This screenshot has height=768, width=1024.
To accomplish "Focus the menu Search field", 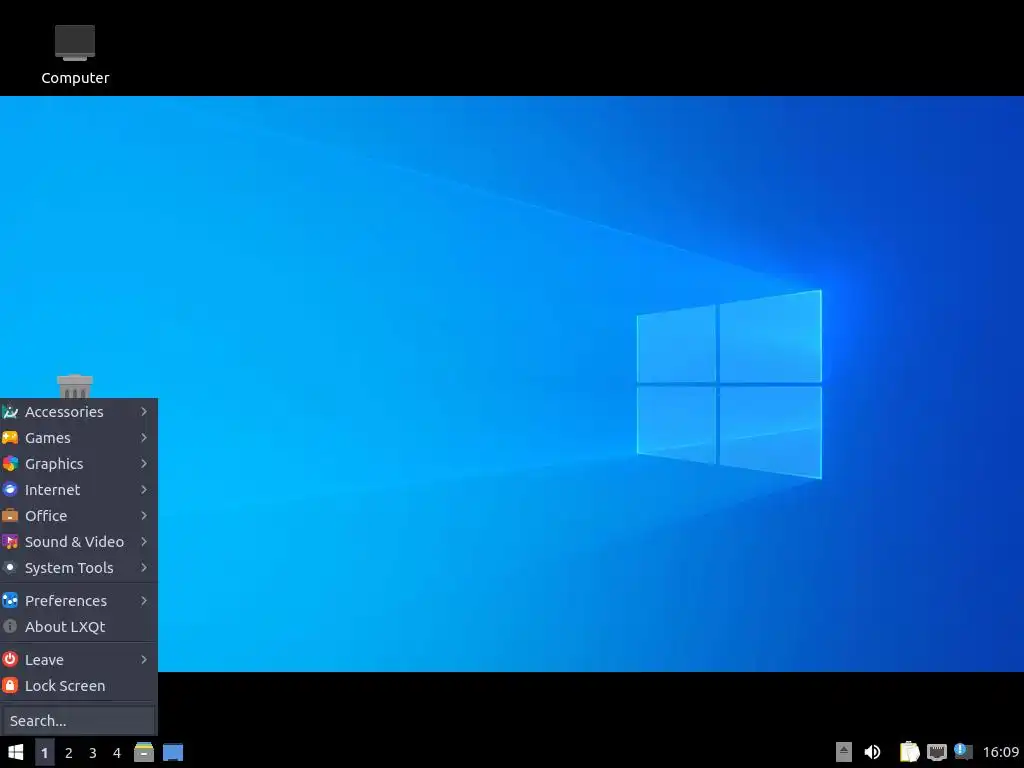I will 78,720.
